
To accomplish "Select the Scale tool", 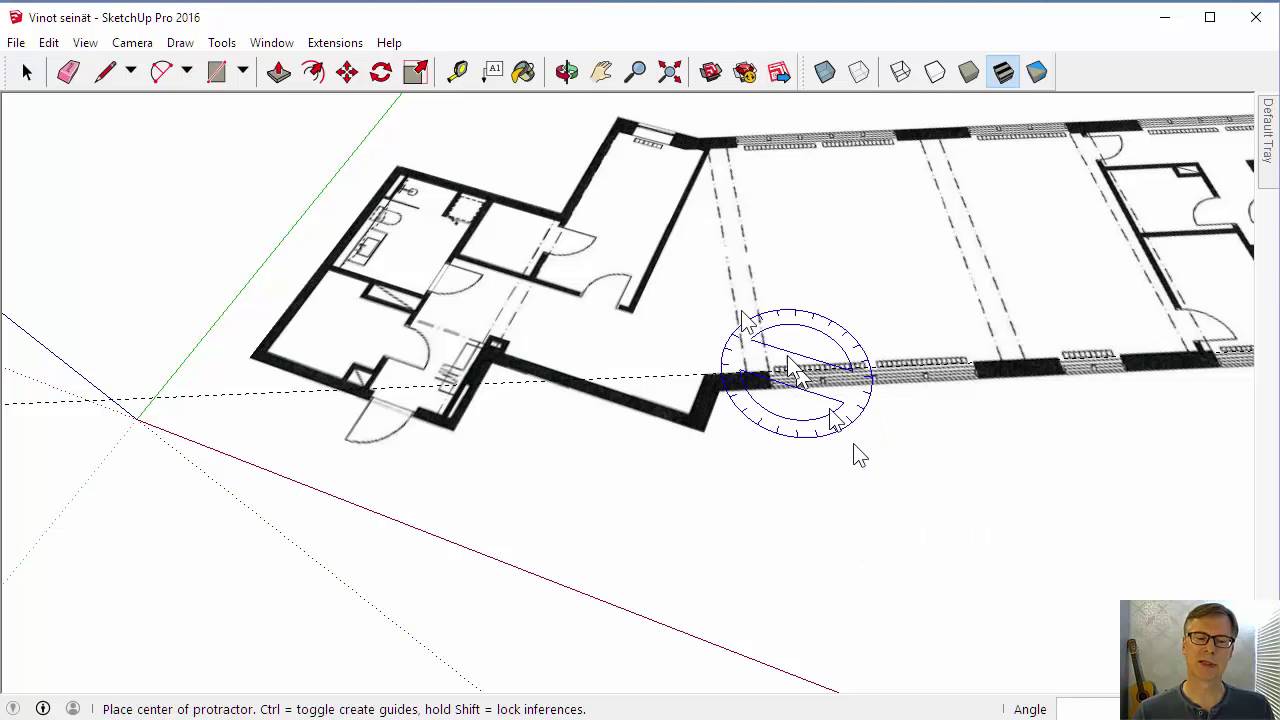I will click(x=415, y=72).
